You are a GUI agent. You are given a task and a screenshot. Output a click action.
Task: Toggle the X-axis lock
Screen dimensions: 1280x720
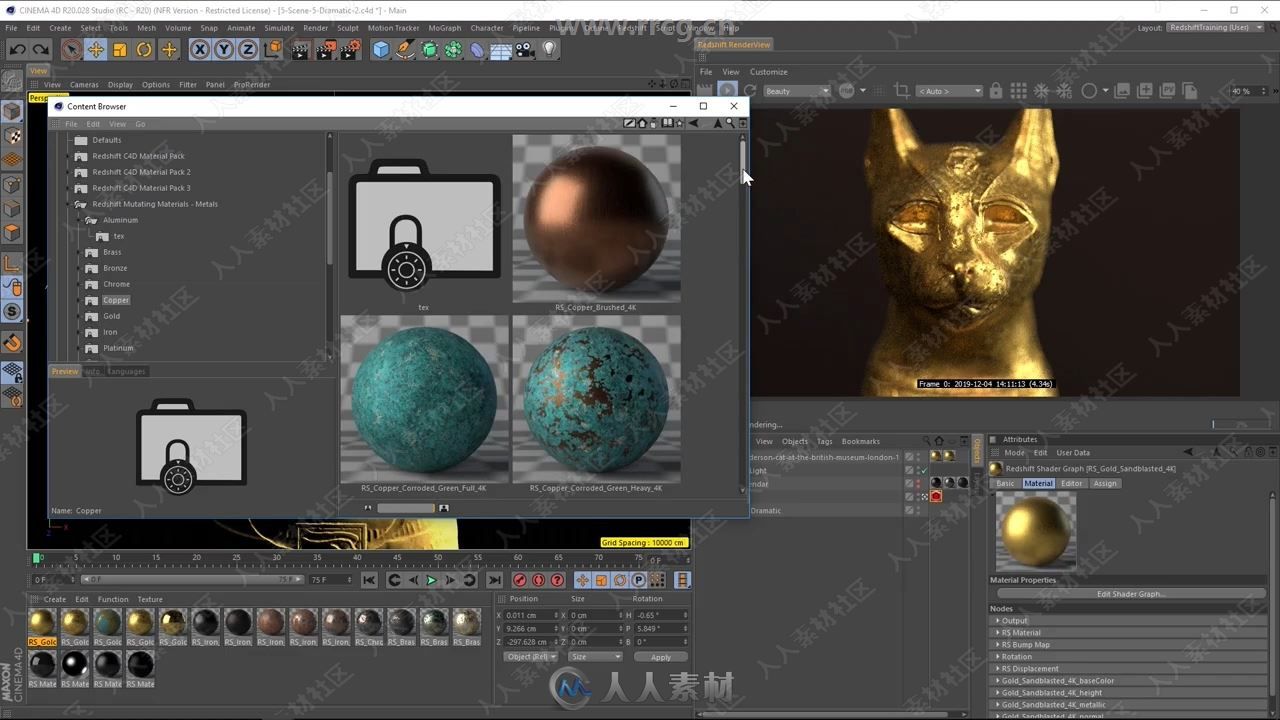coord(200,50)
